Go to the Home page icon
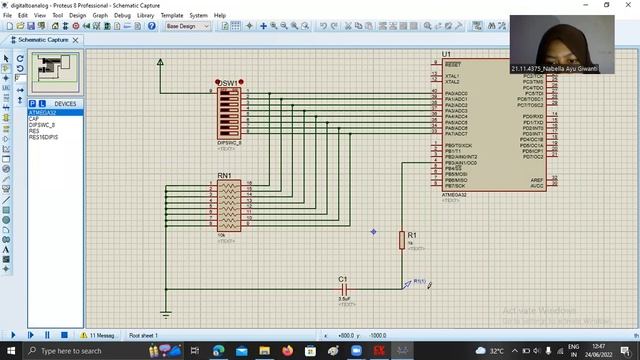Screen dimensions: 640x360 [55, 26]
